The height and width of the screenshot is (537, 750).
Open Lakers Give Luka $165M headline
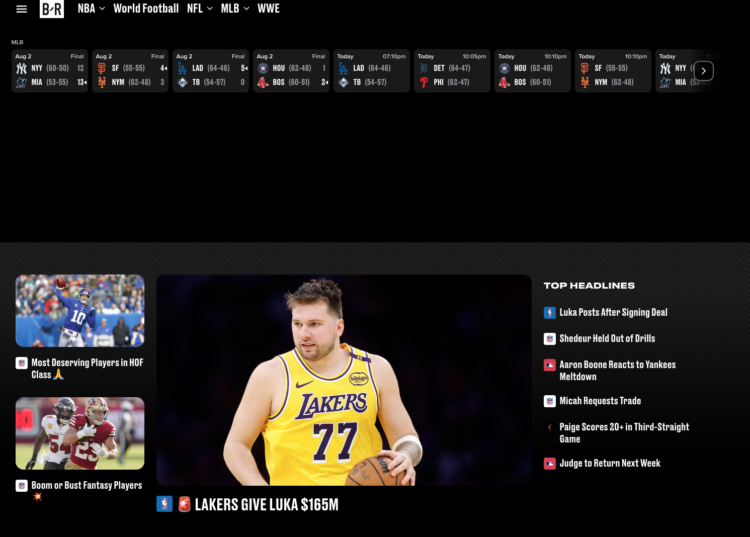point(266,504)
